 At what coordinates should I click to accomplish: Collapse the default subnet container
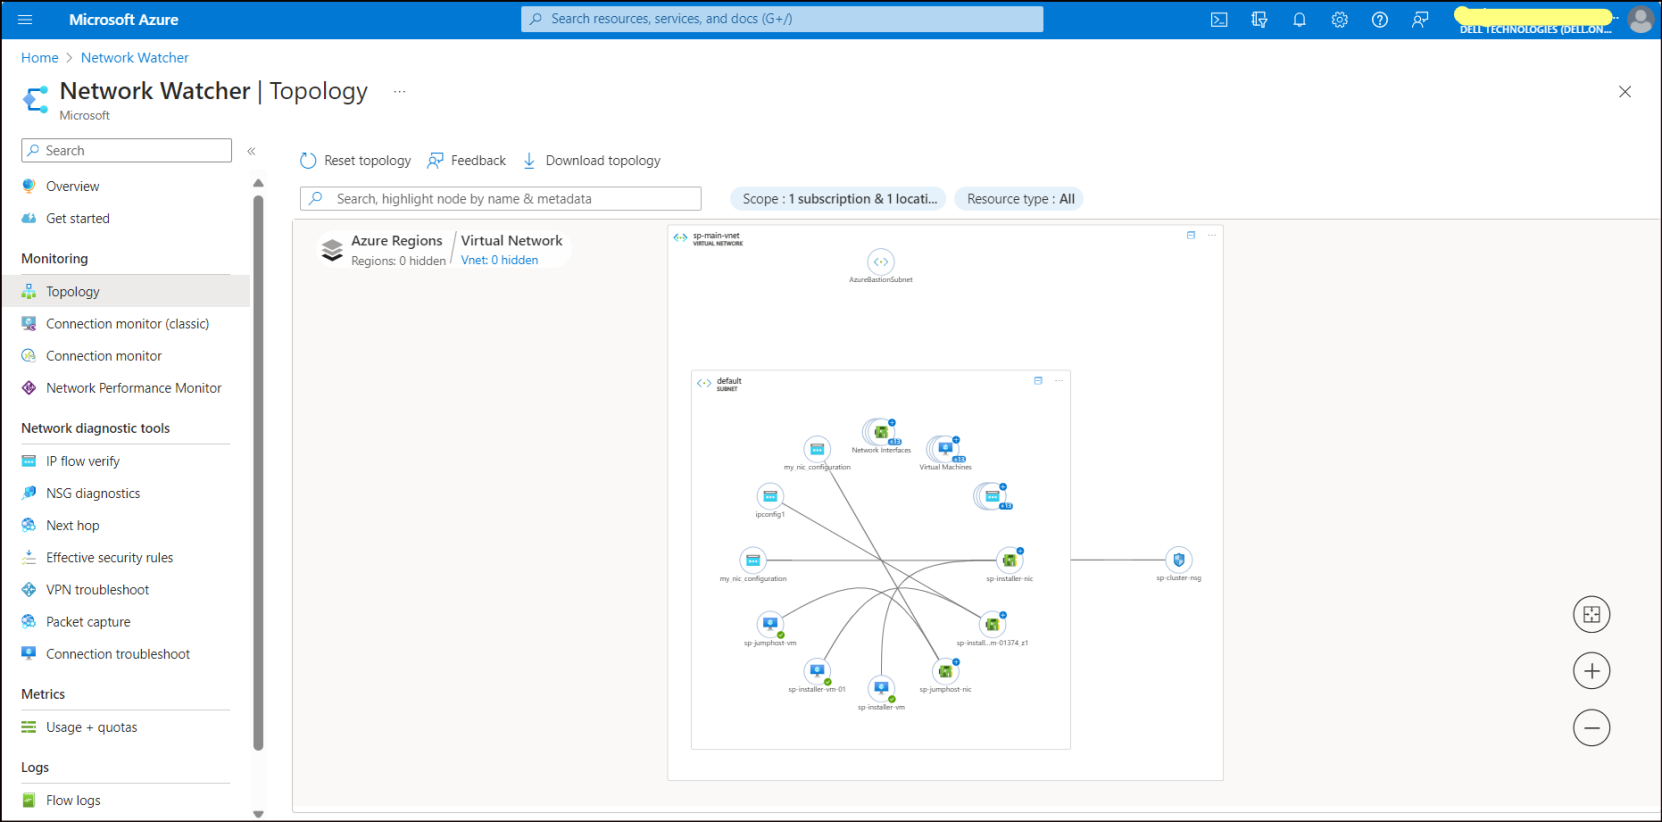click(1038, 380)
